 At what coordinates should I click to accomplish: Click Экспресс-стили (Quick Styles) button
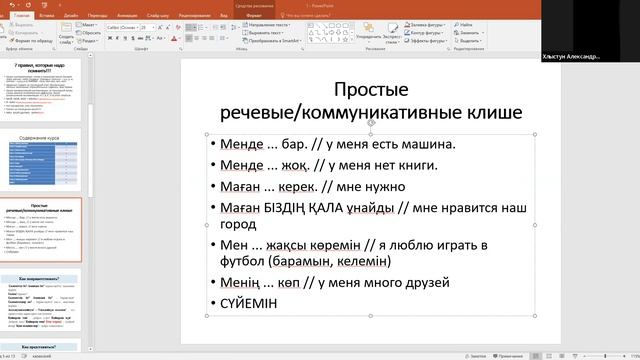392,33
